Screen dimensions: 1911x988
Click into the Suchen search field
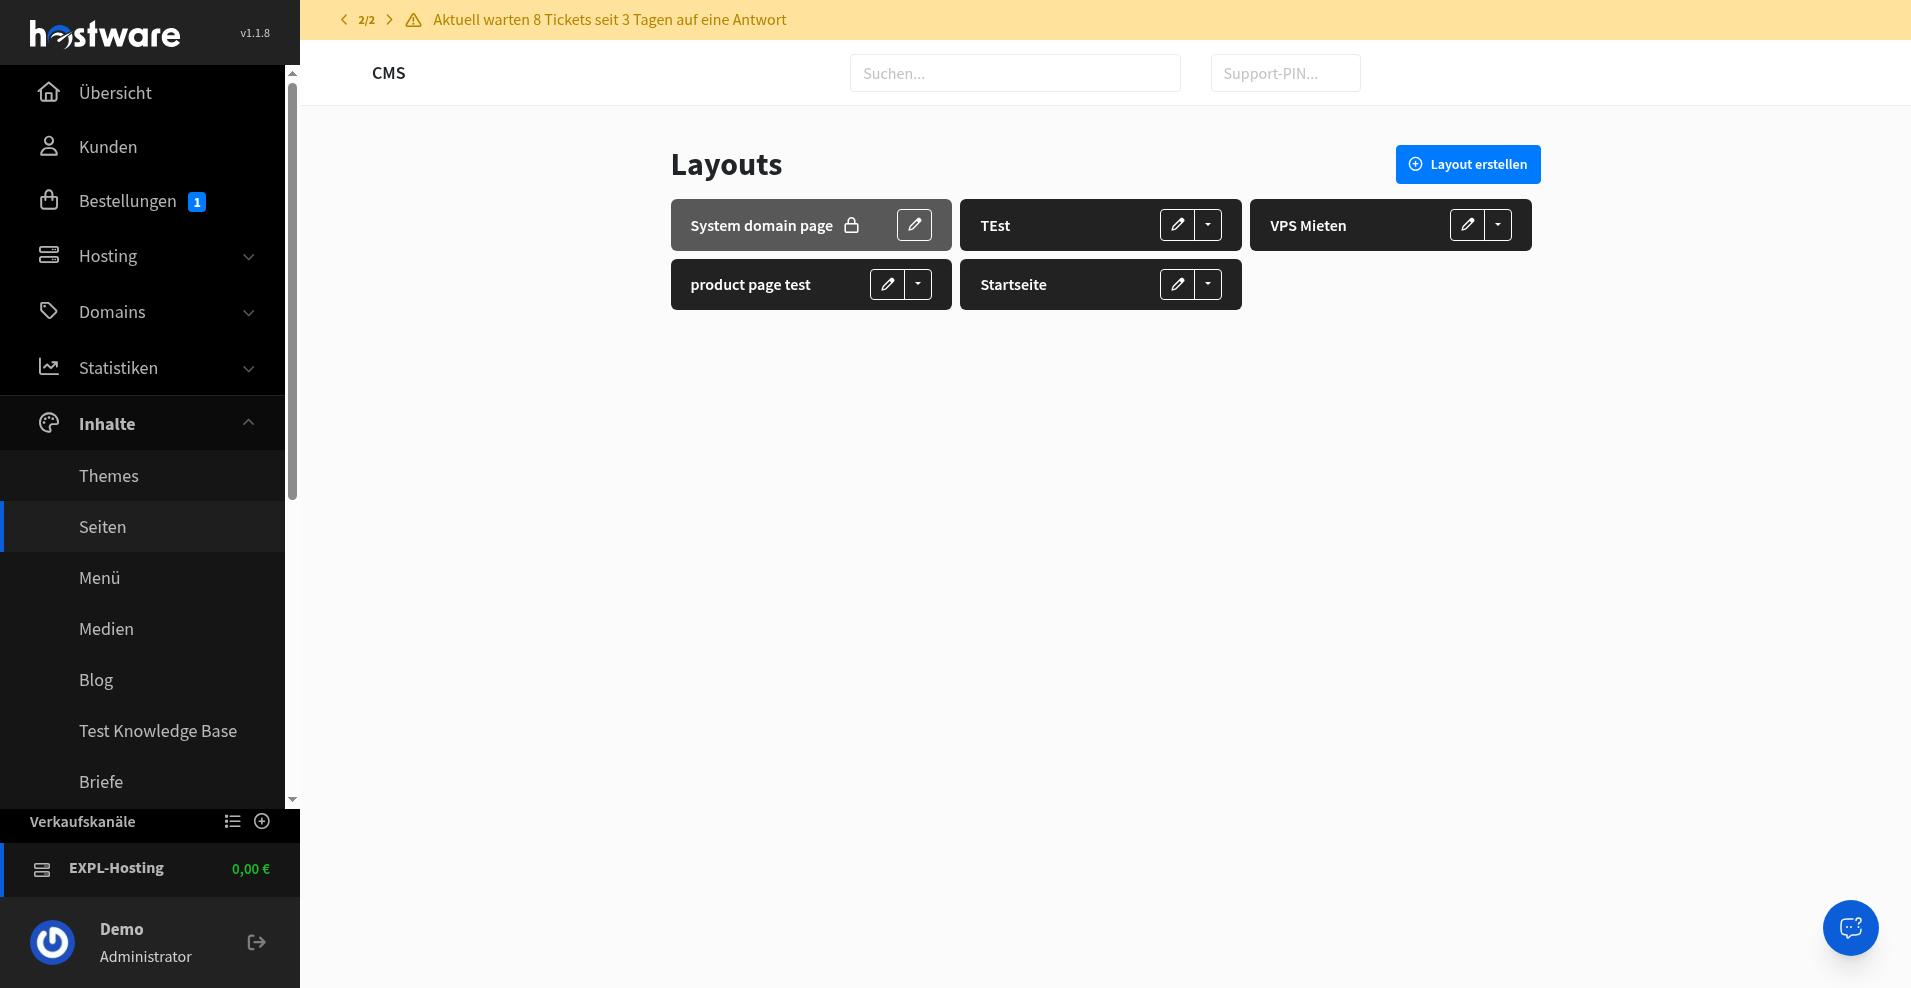point(1015,73)
